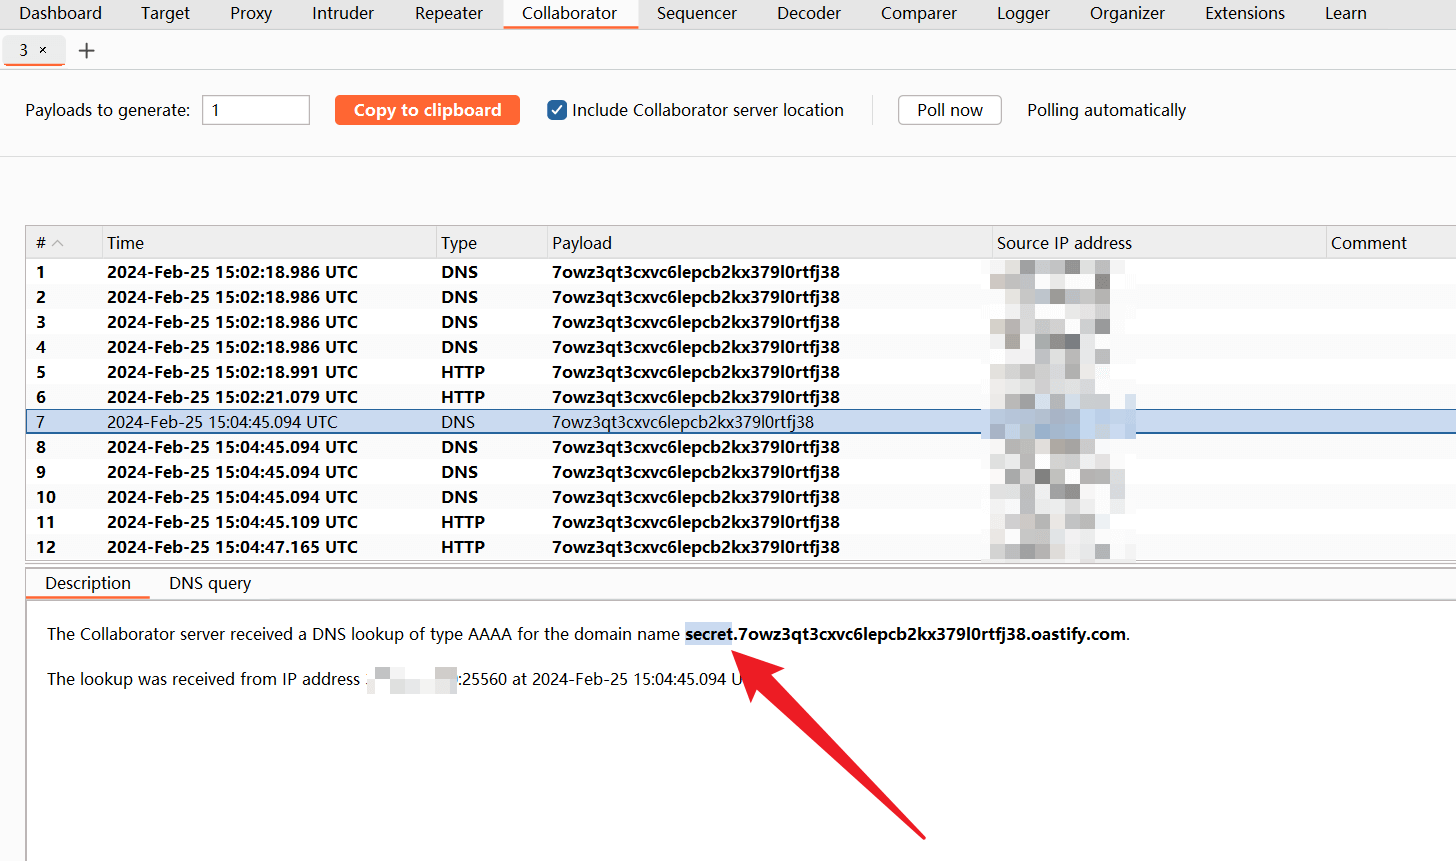Click the 15:04:45.109 UTC timestamp of interaction 11
This screenshot has height=861, width=1456.
232,522
